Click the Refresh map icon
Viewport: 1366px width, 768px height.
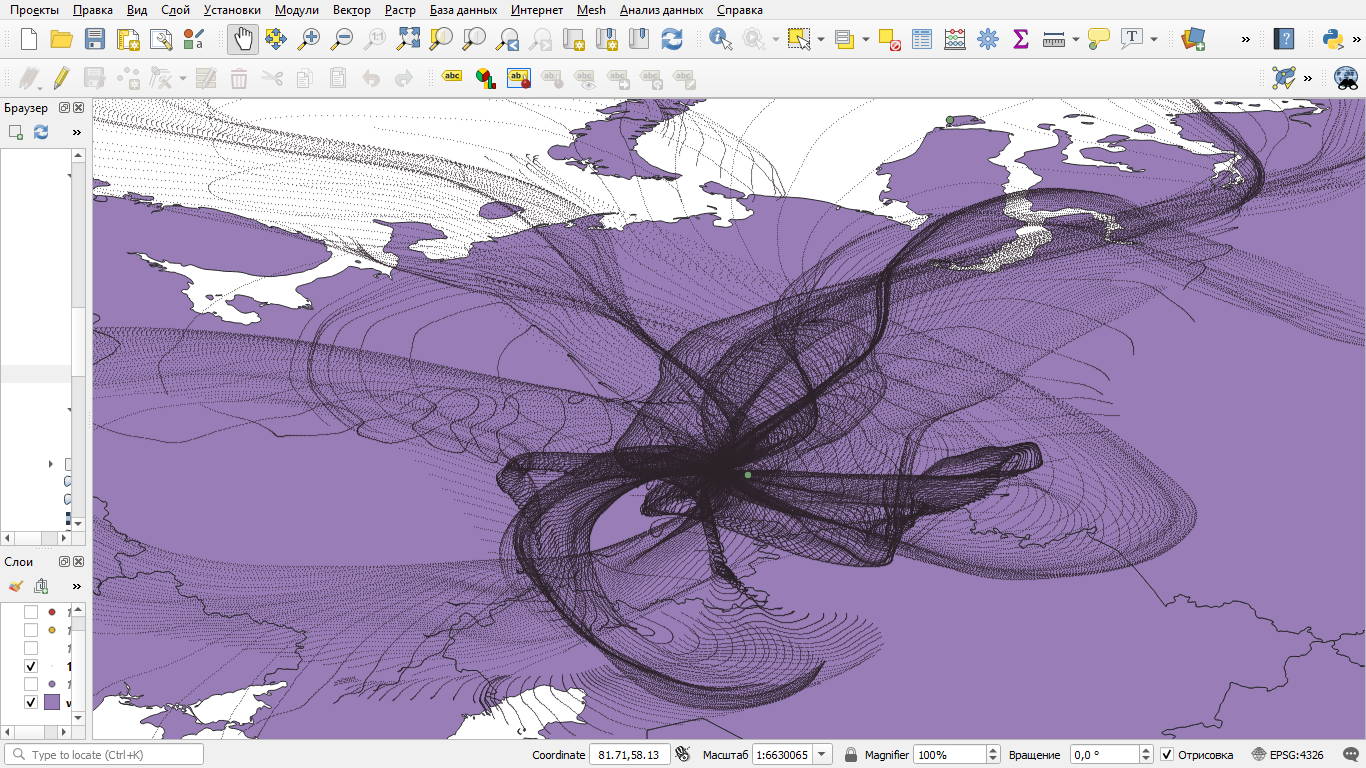point(672,39)
